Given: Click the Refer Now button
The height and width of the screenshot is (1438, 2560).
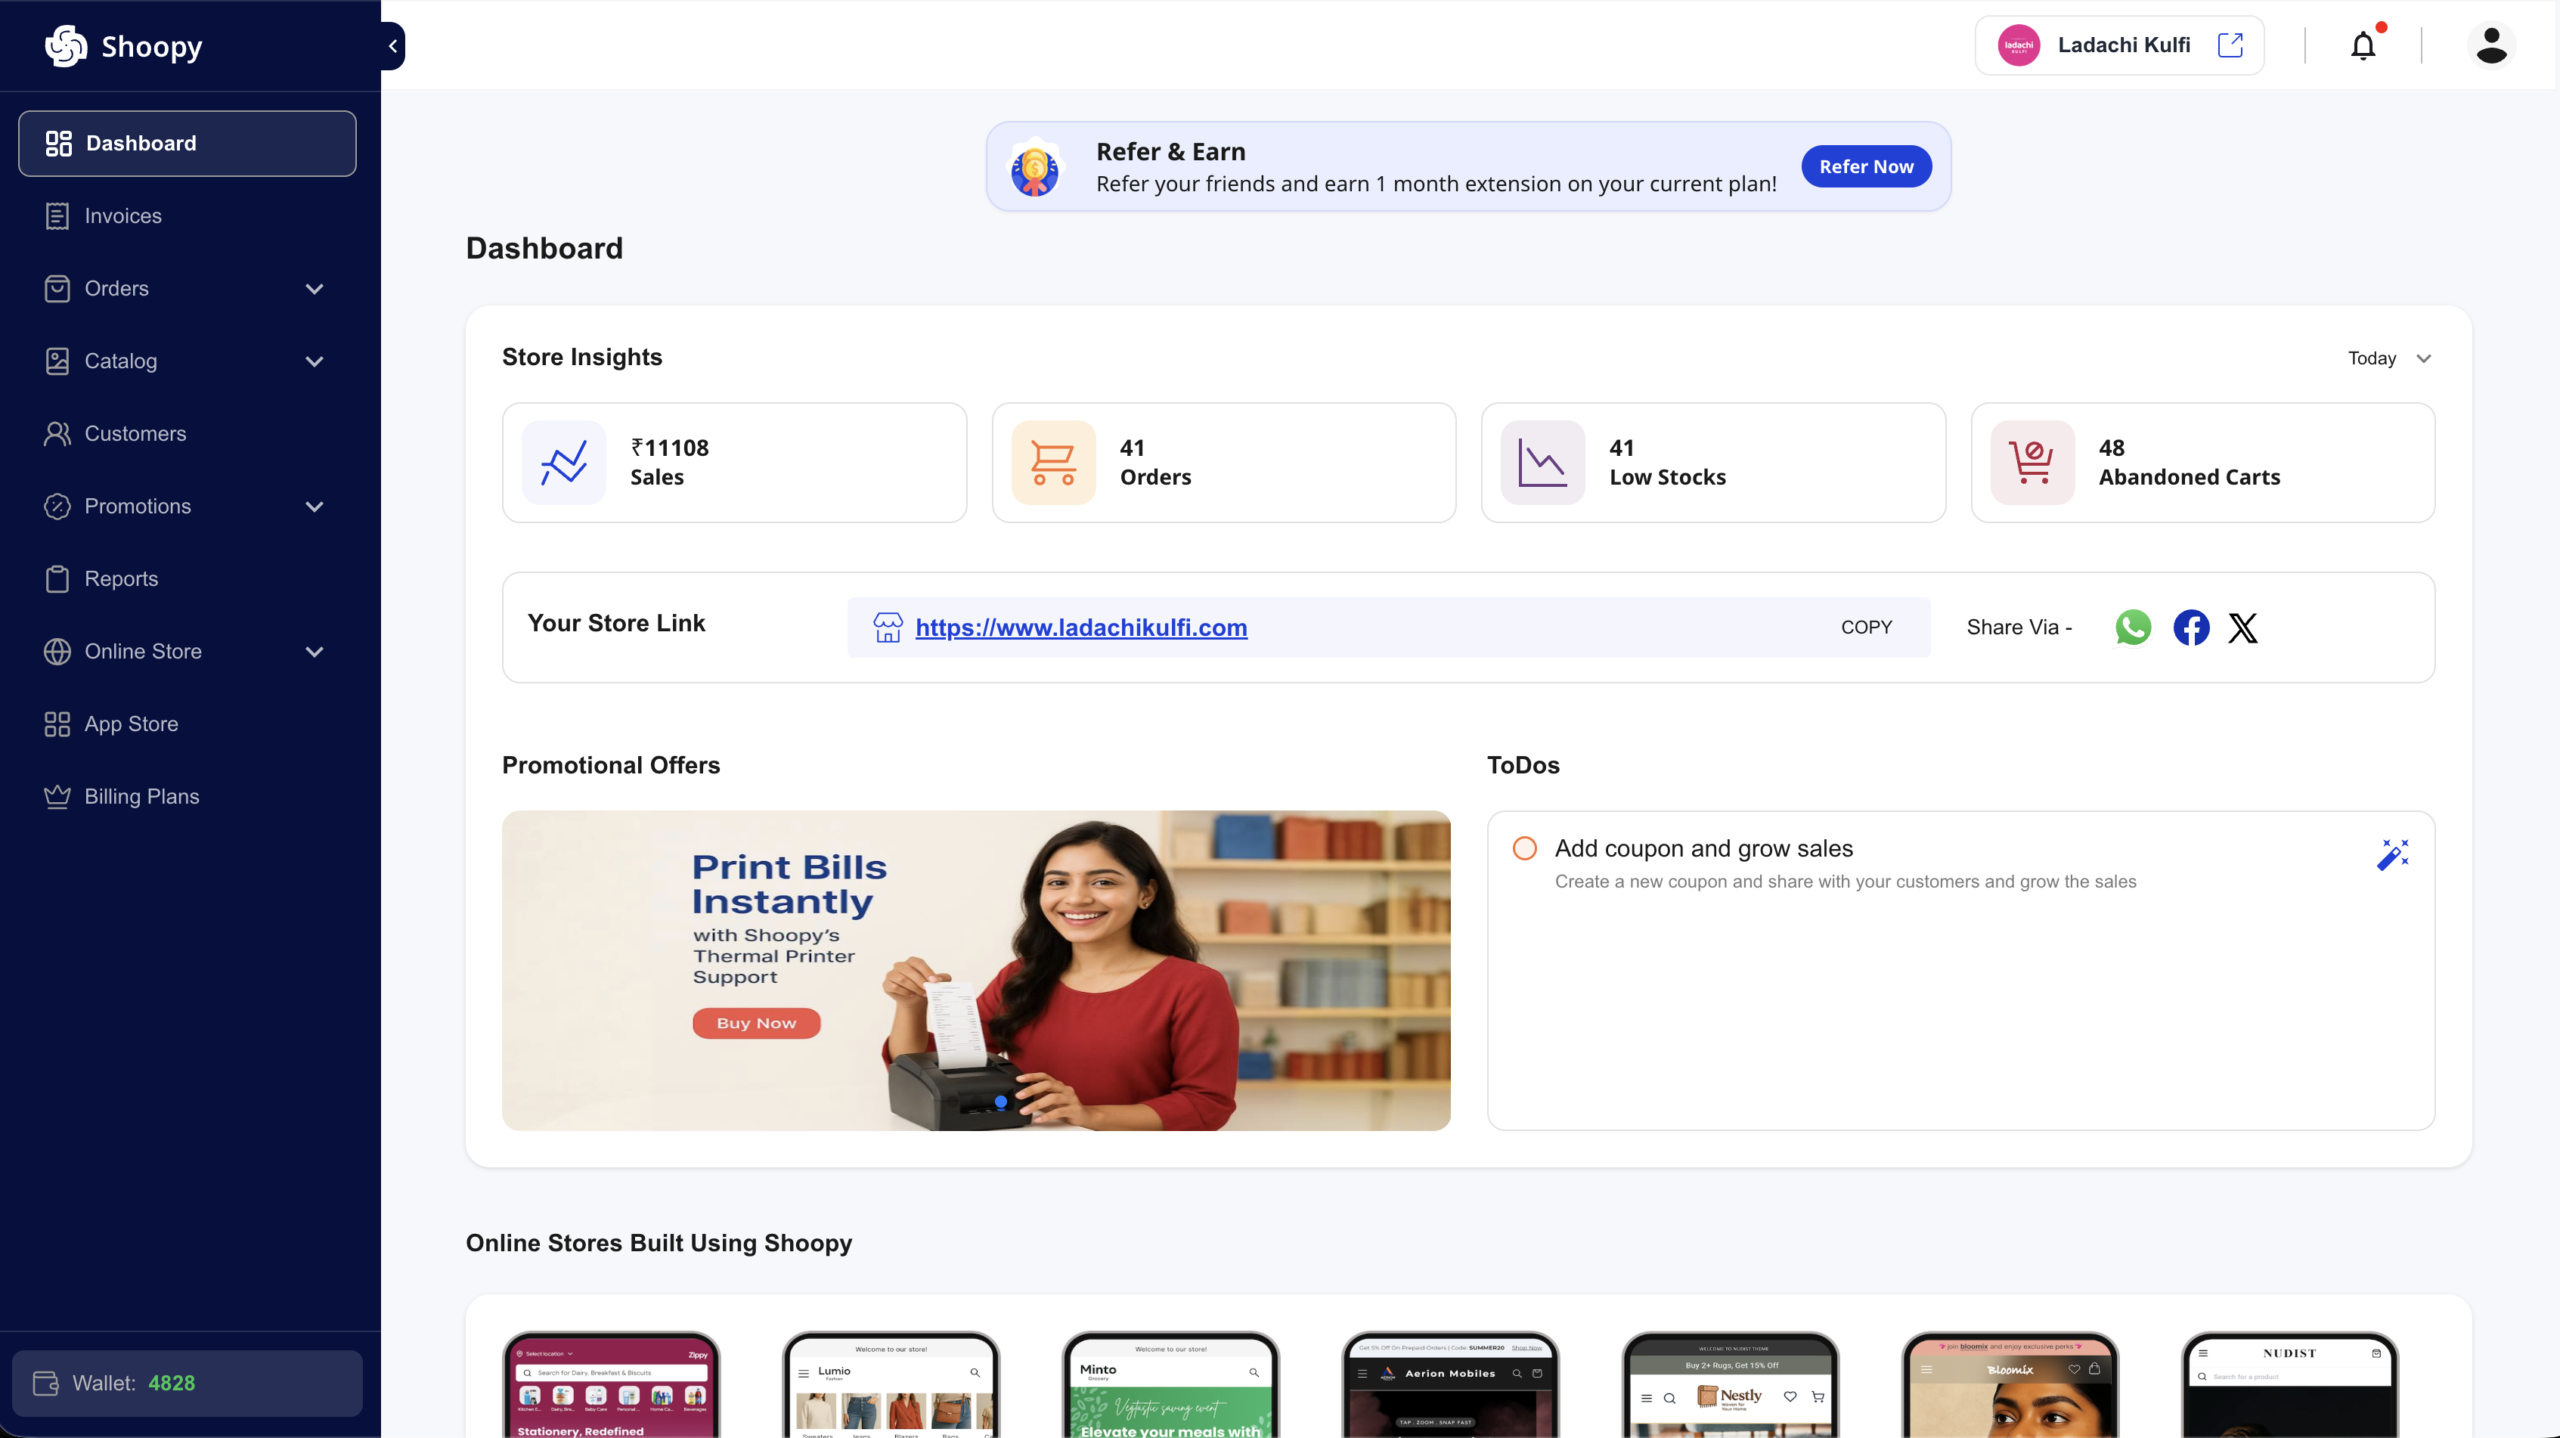Looking at the screenshot, I should click(1865, 166).
